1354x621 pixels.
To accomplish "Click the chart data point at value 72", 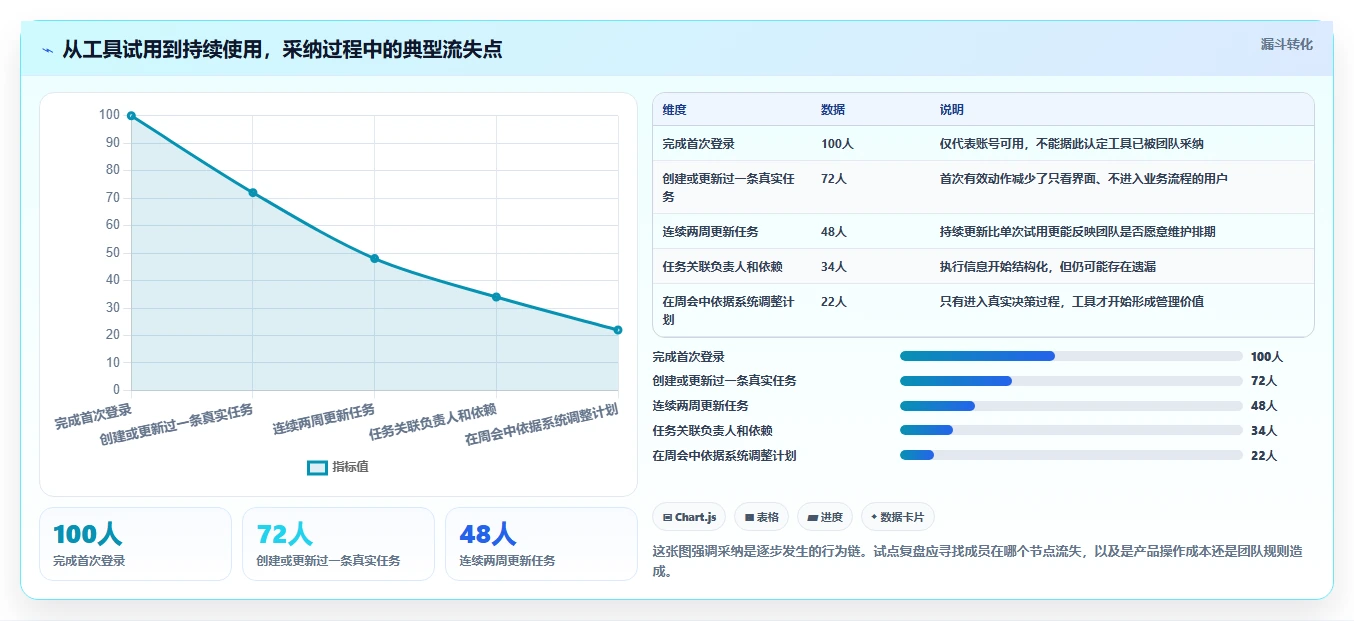I will click(x=253, y=193).
